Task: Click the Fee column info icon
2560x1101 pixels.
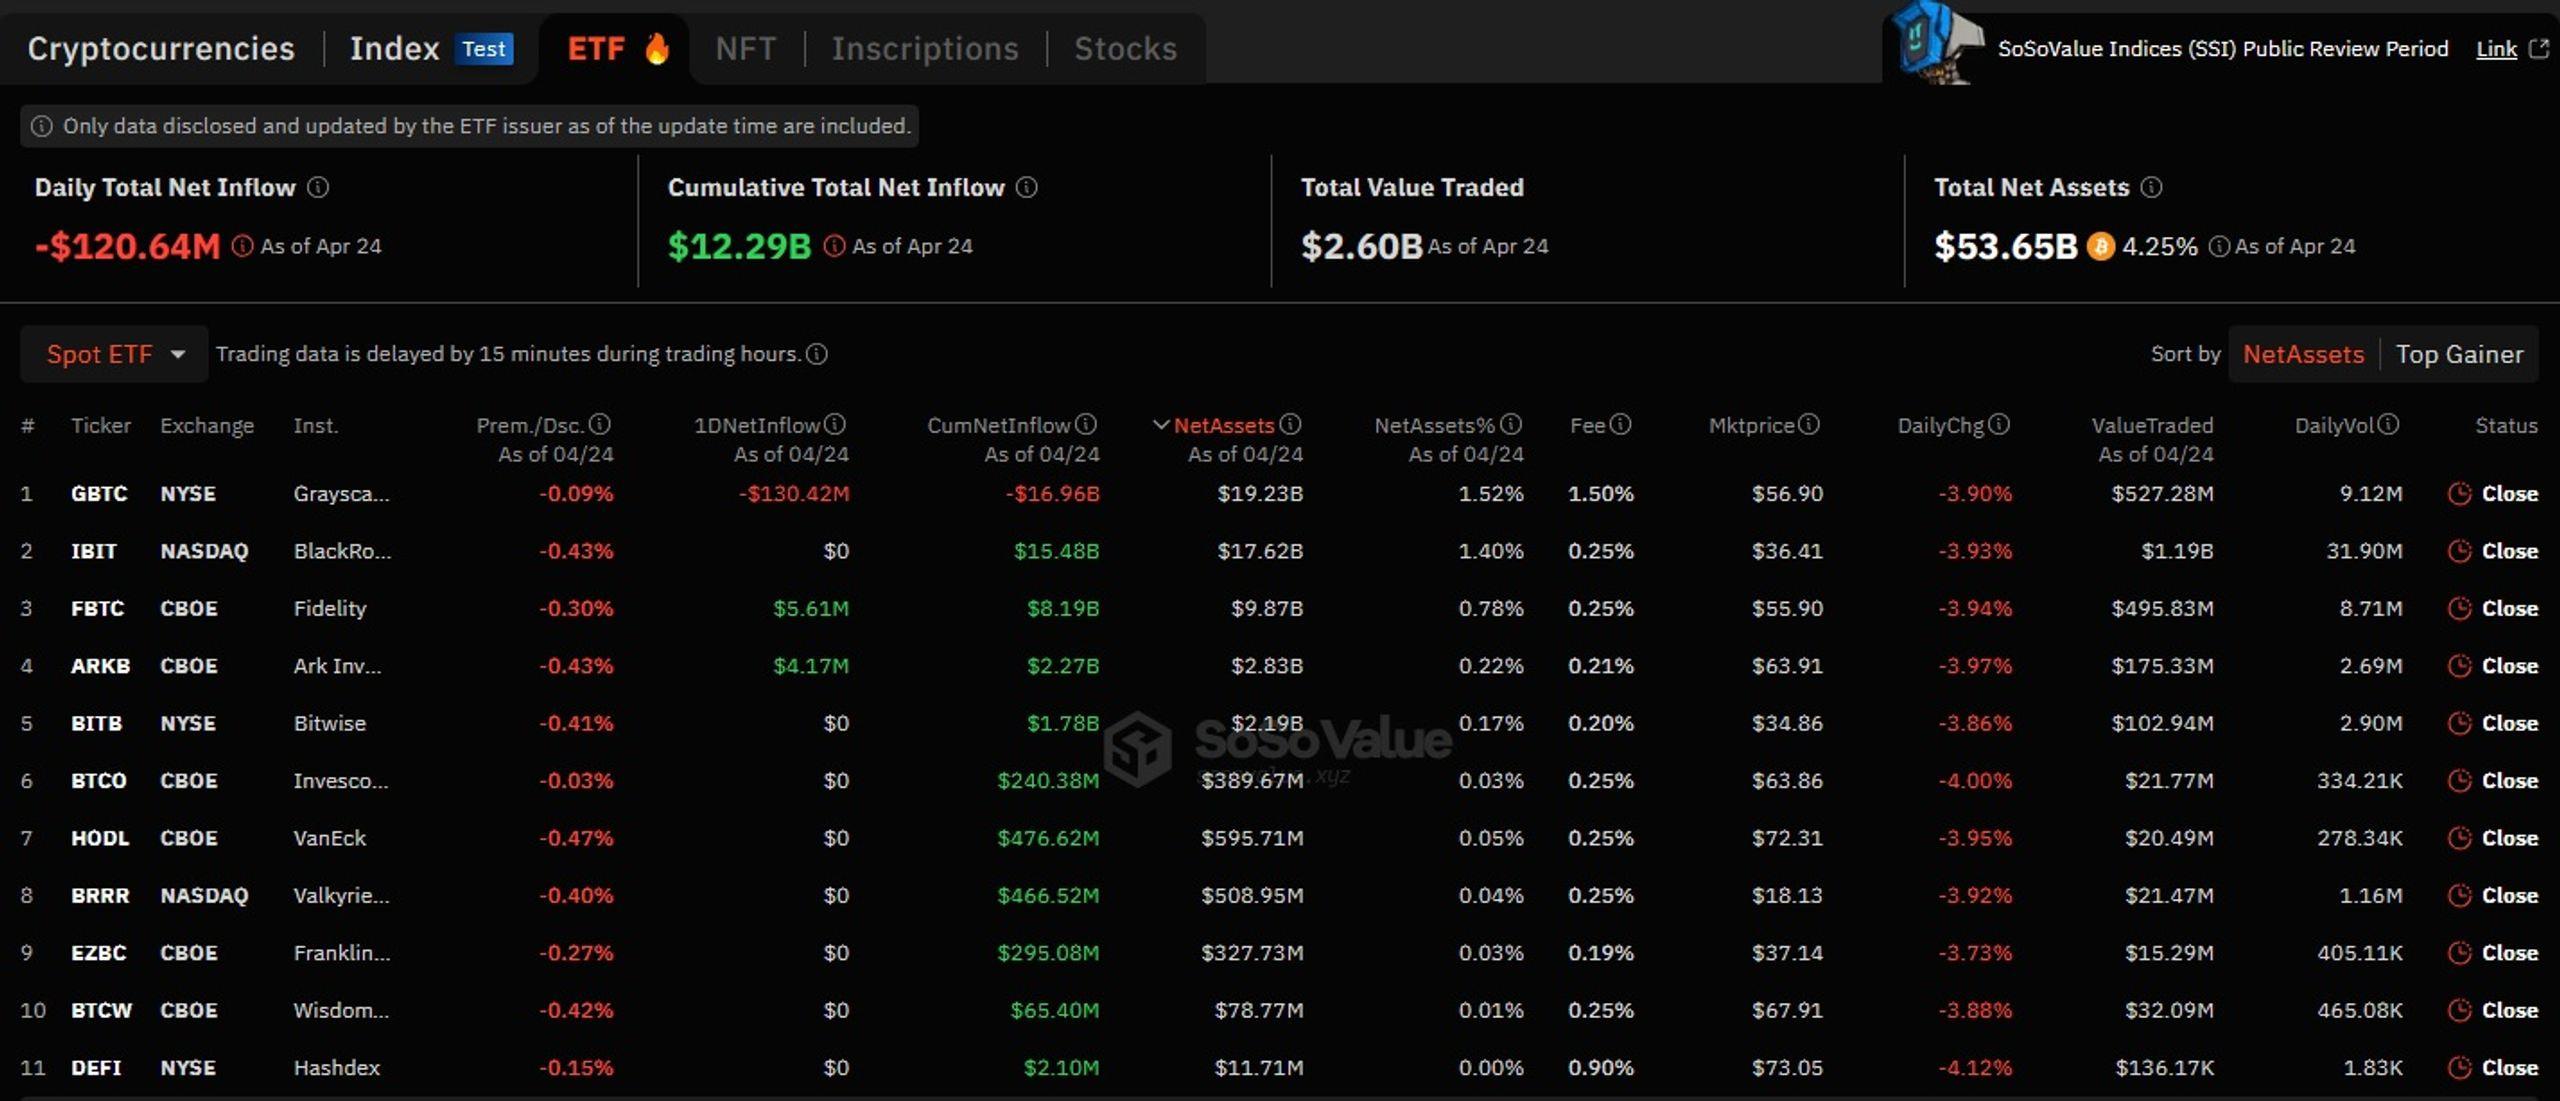Action: [x=1621, y=424]
